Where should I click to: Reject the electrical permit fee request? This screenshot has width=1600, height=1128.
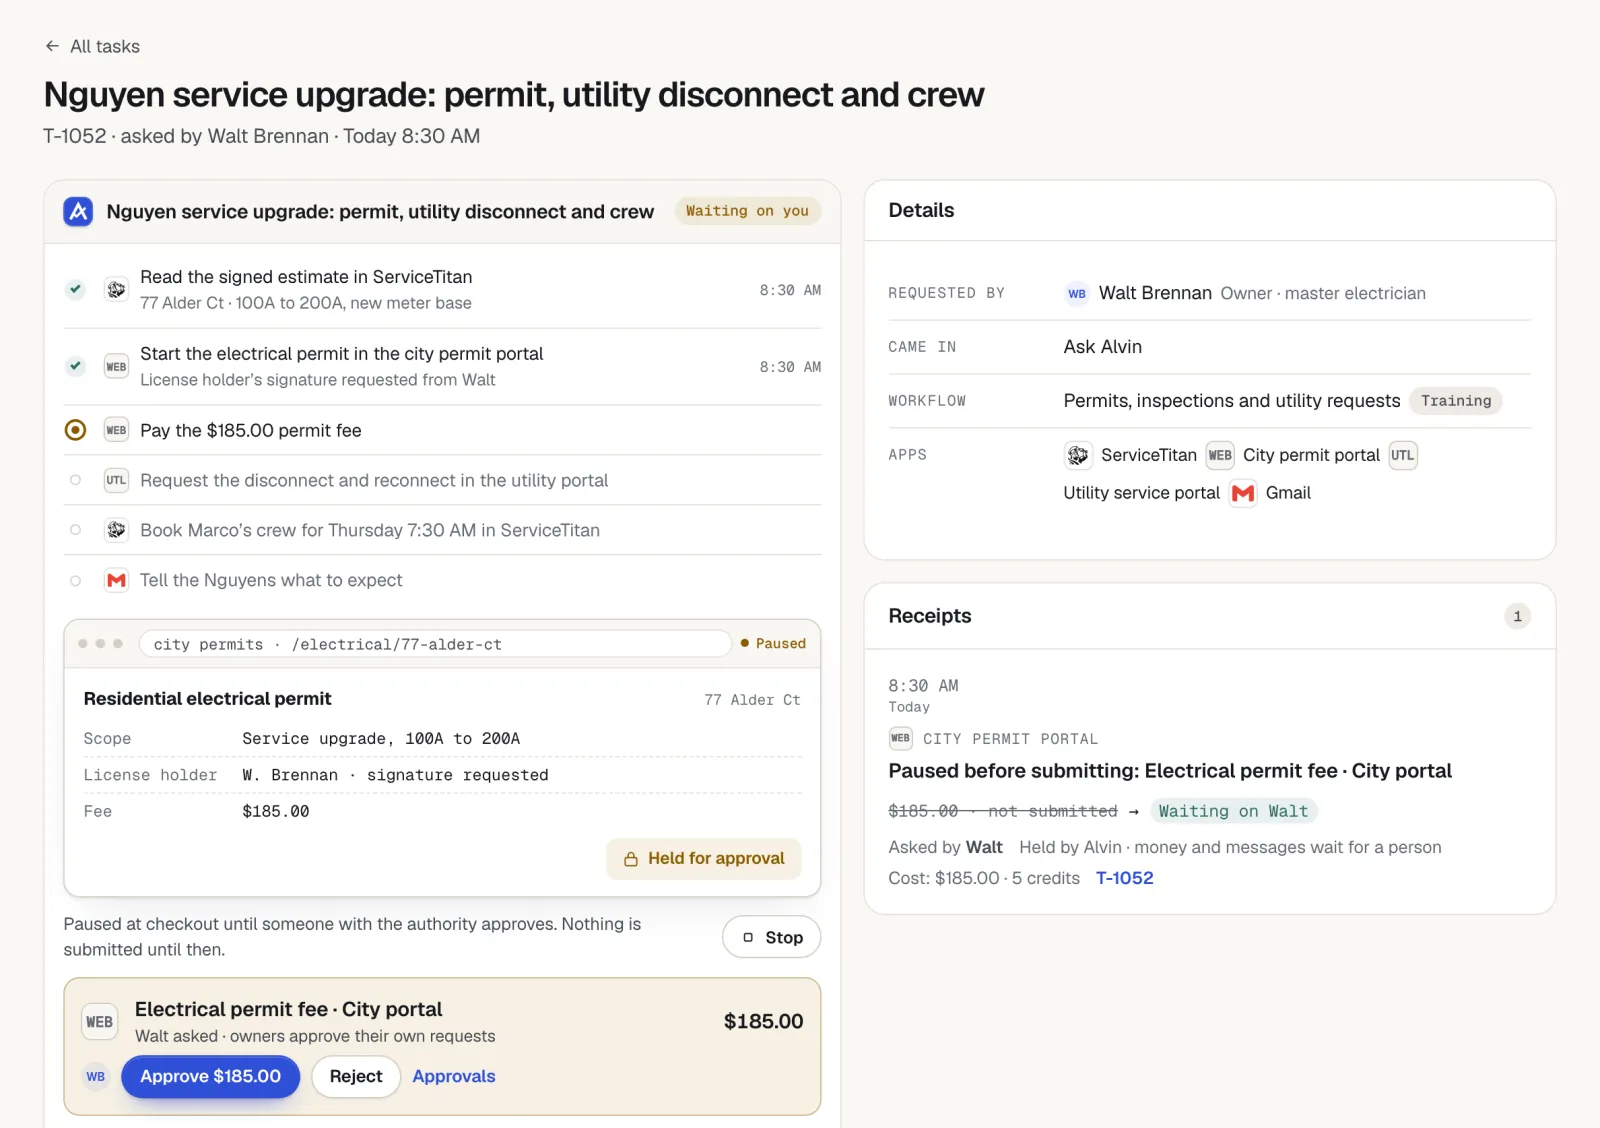[356, 1077]
